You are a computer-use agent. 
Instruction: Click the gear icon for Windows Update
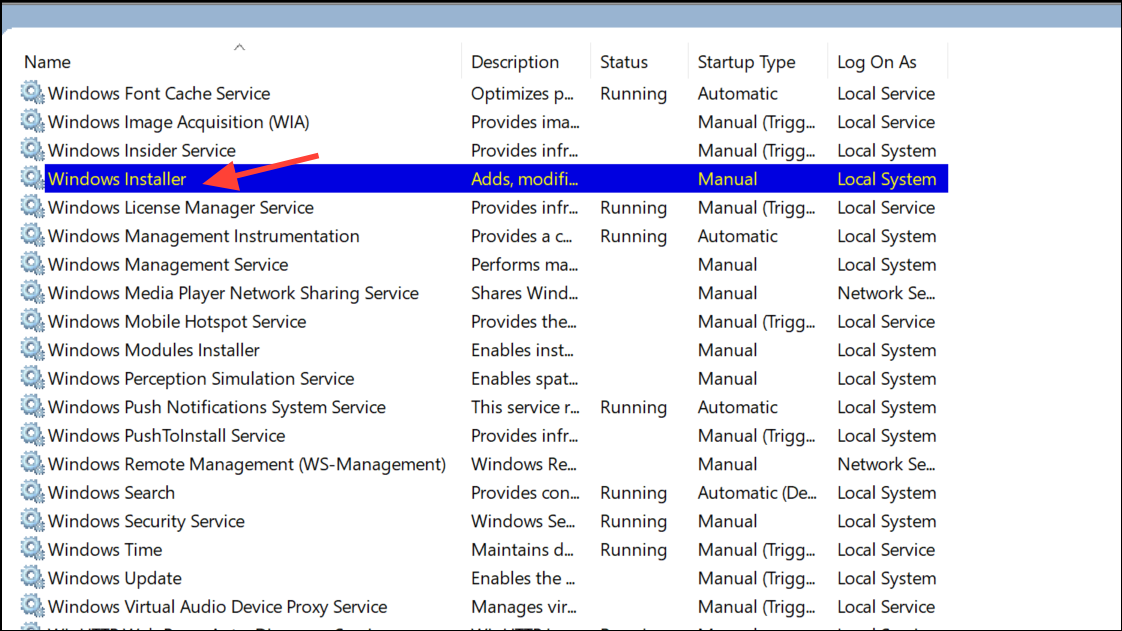pos(32,577)
